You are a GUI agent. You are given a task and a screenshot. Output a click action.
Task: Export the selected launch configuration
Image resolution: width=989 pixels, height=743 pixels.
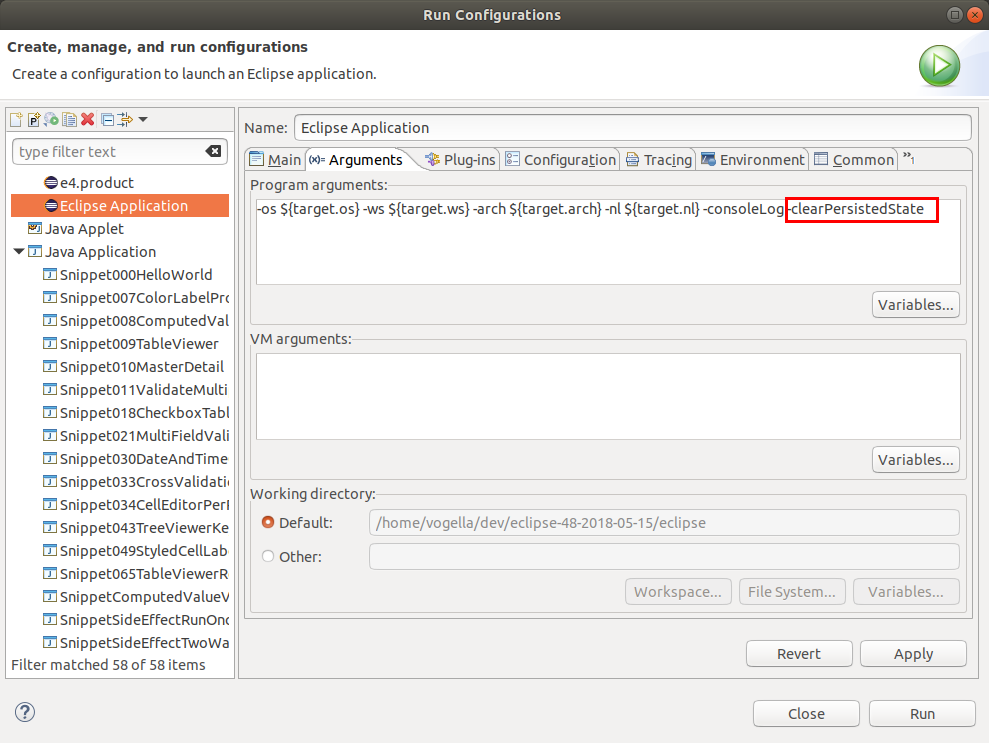tap(52, 119)
